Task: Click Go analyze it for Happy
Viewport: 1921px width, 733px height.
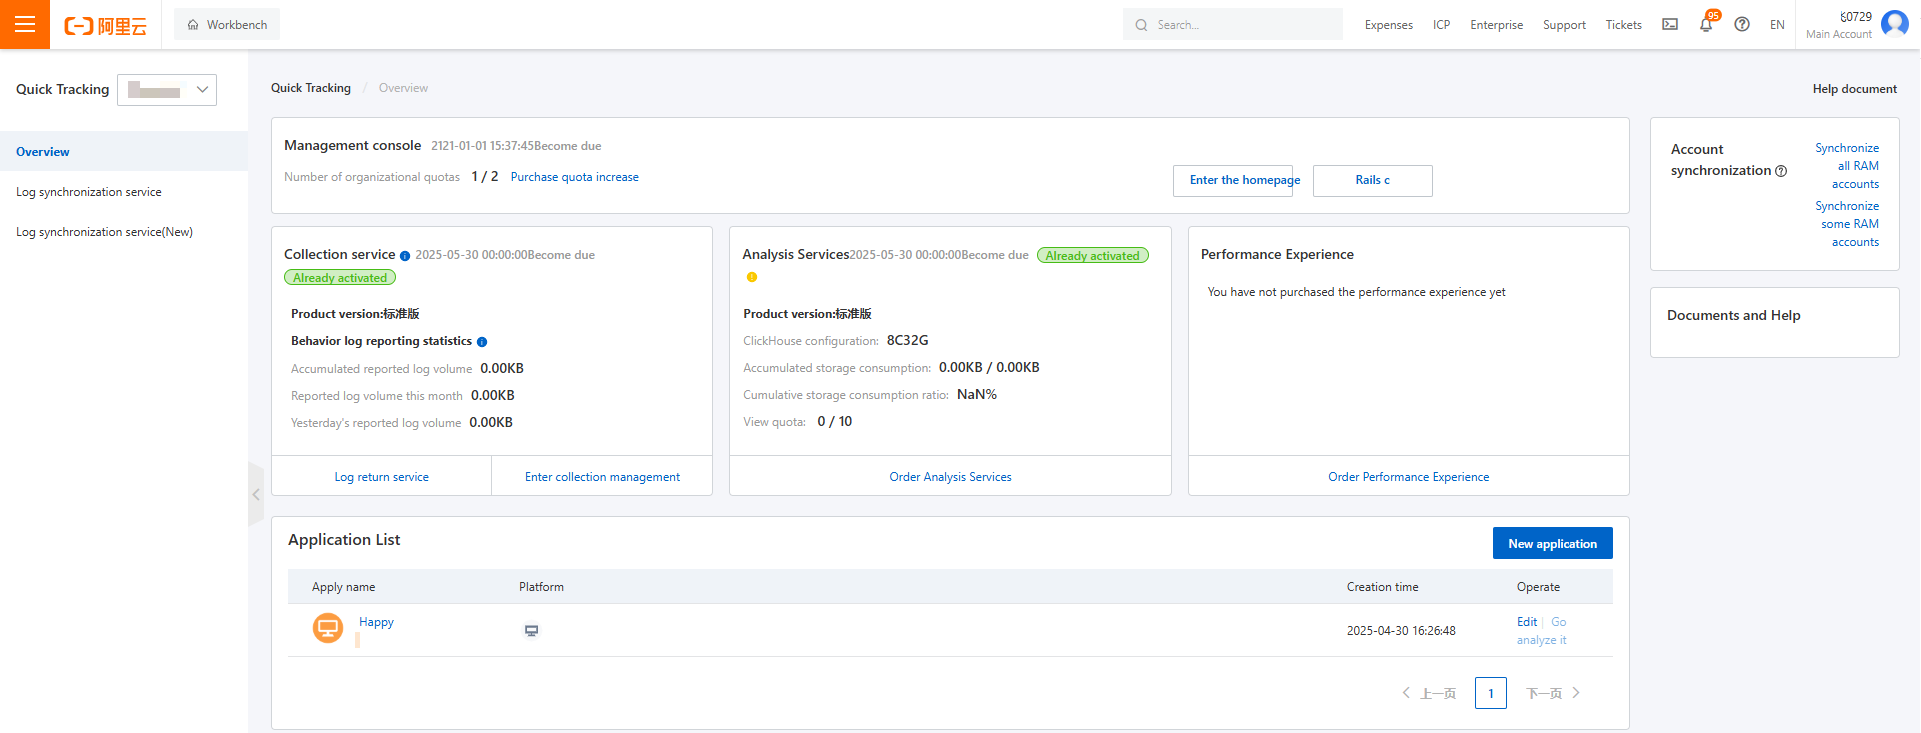Action: (x=1543, y=631)
